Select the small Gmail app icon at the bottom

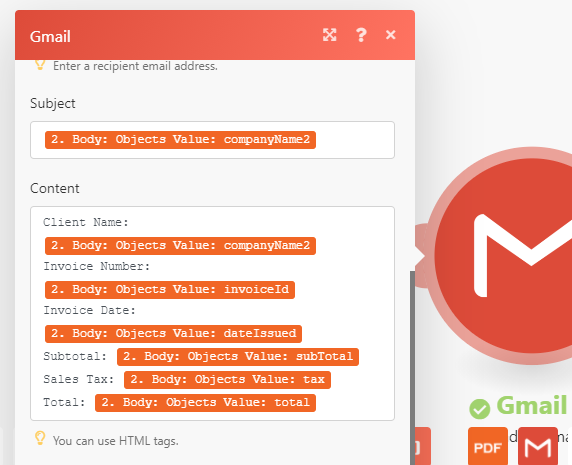pyautogui.click(x=538, y=446)
